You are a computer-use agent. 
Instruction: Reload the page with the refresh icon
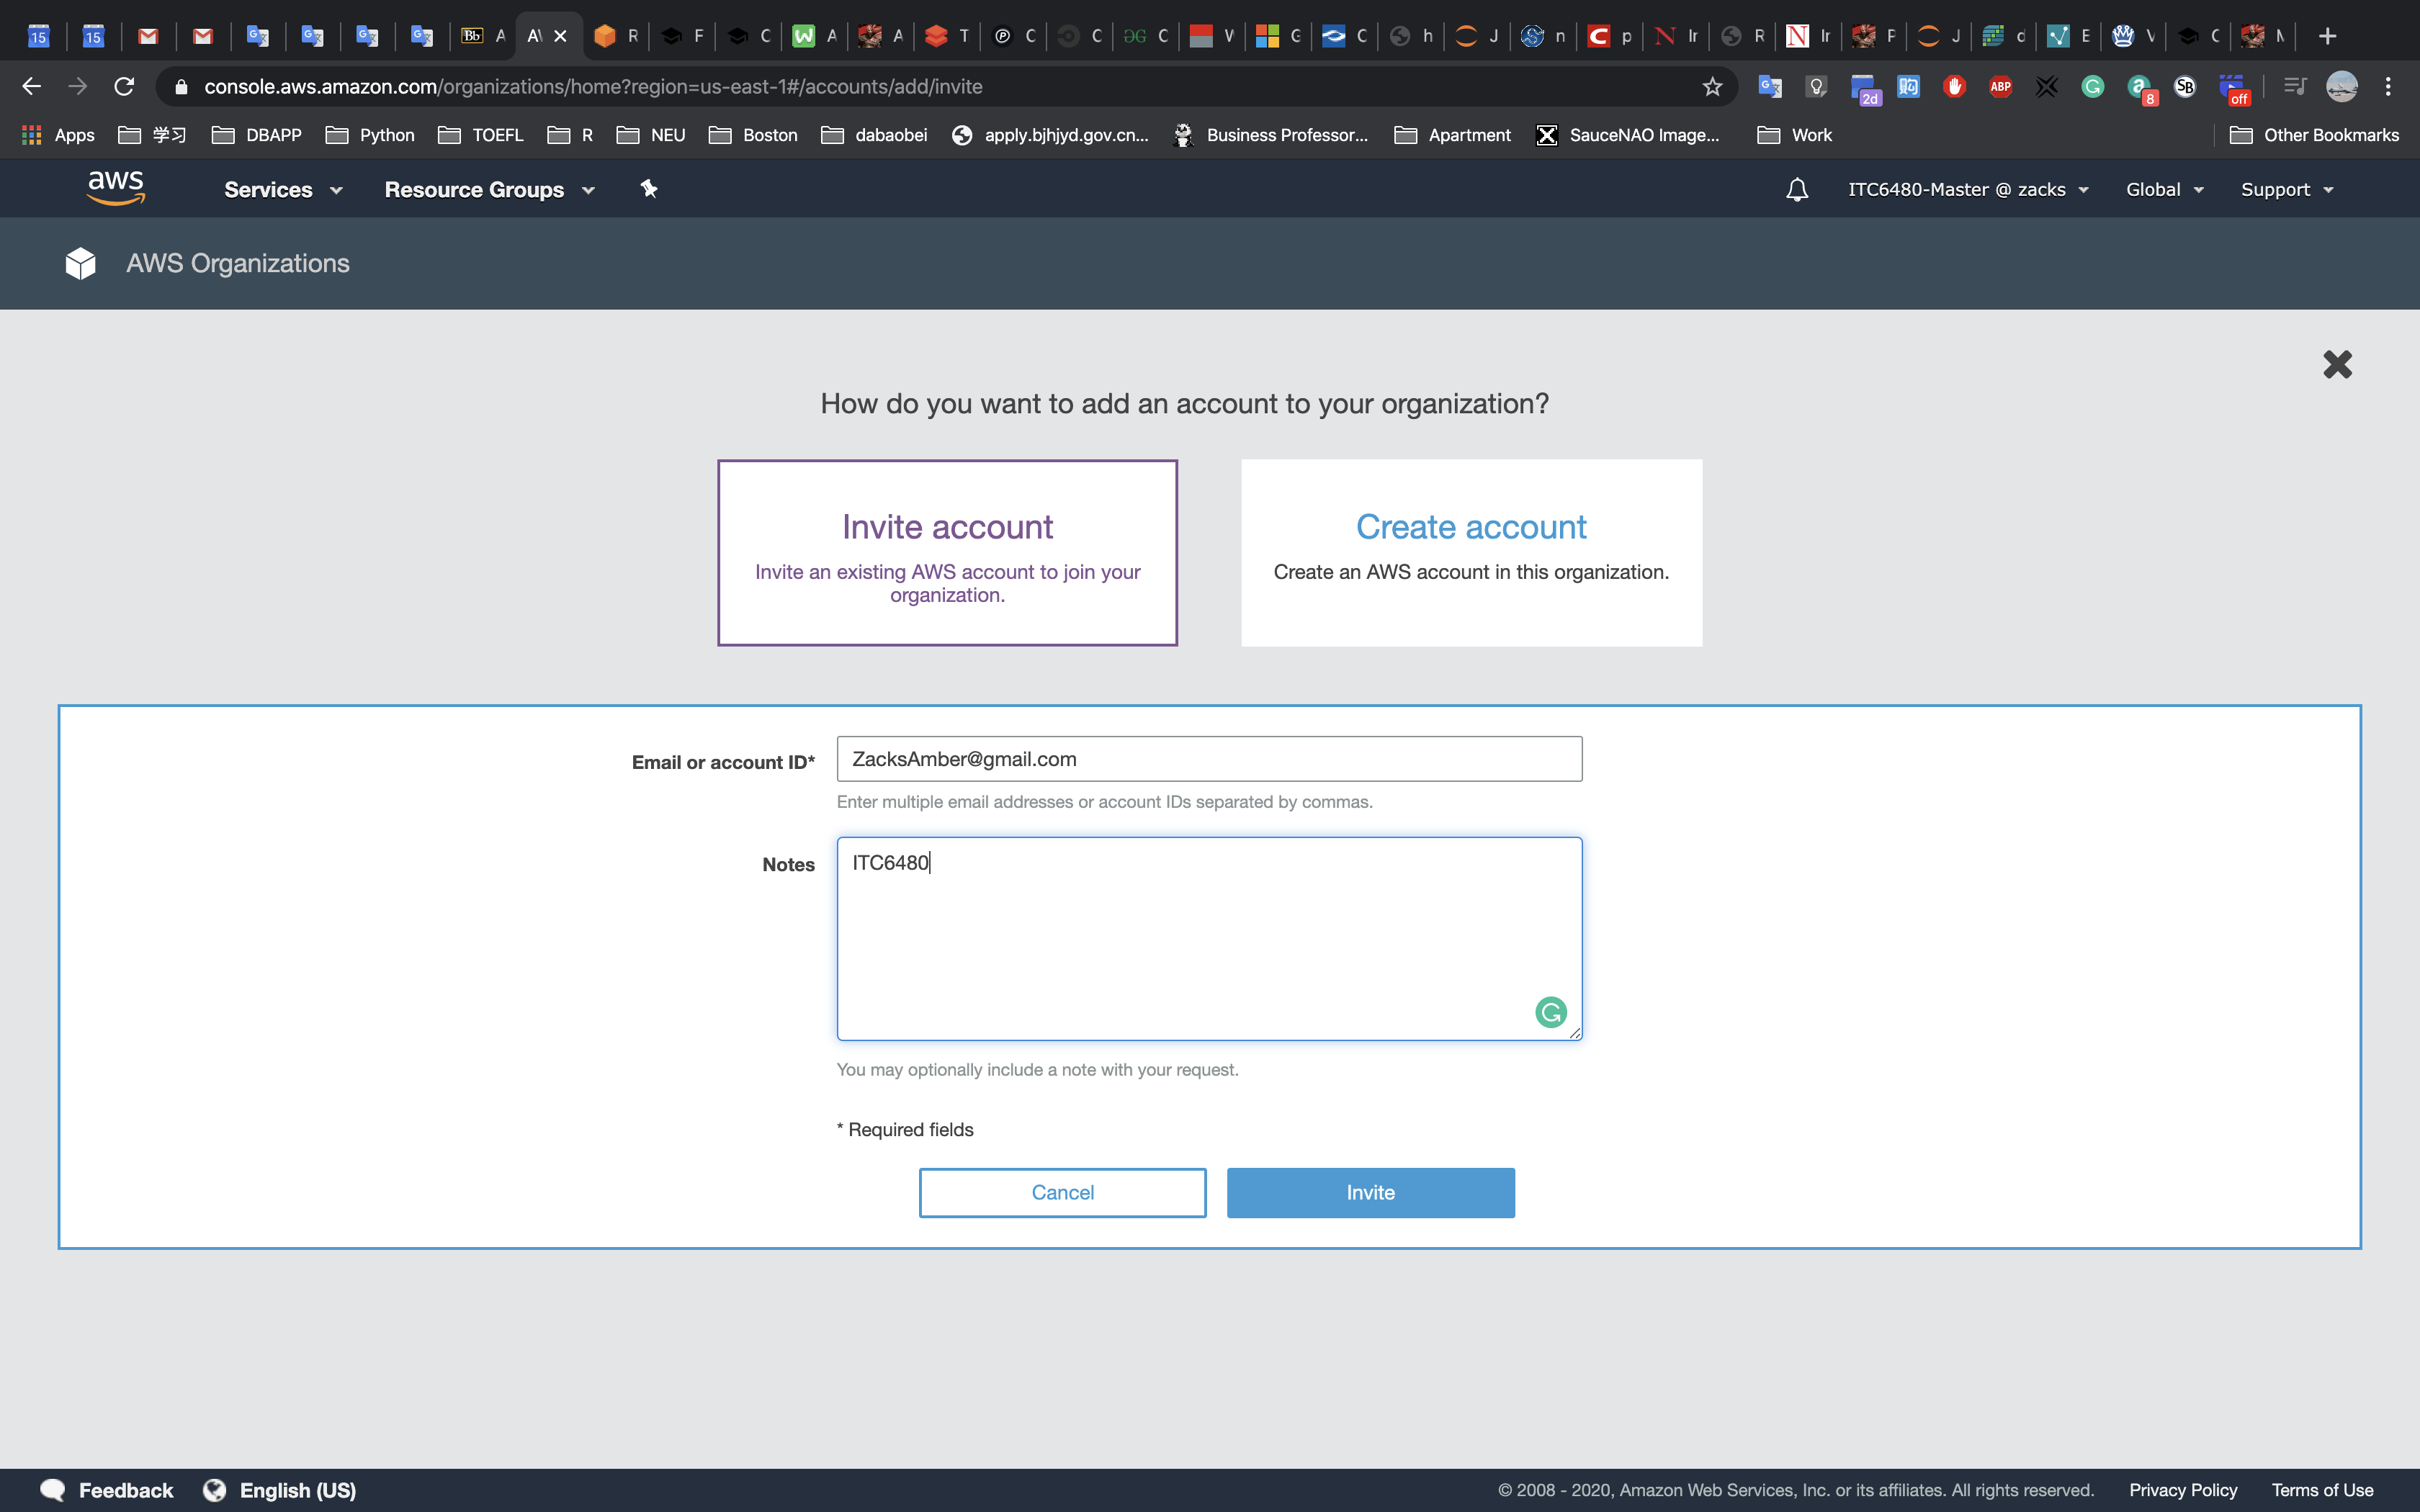(124, 87)
